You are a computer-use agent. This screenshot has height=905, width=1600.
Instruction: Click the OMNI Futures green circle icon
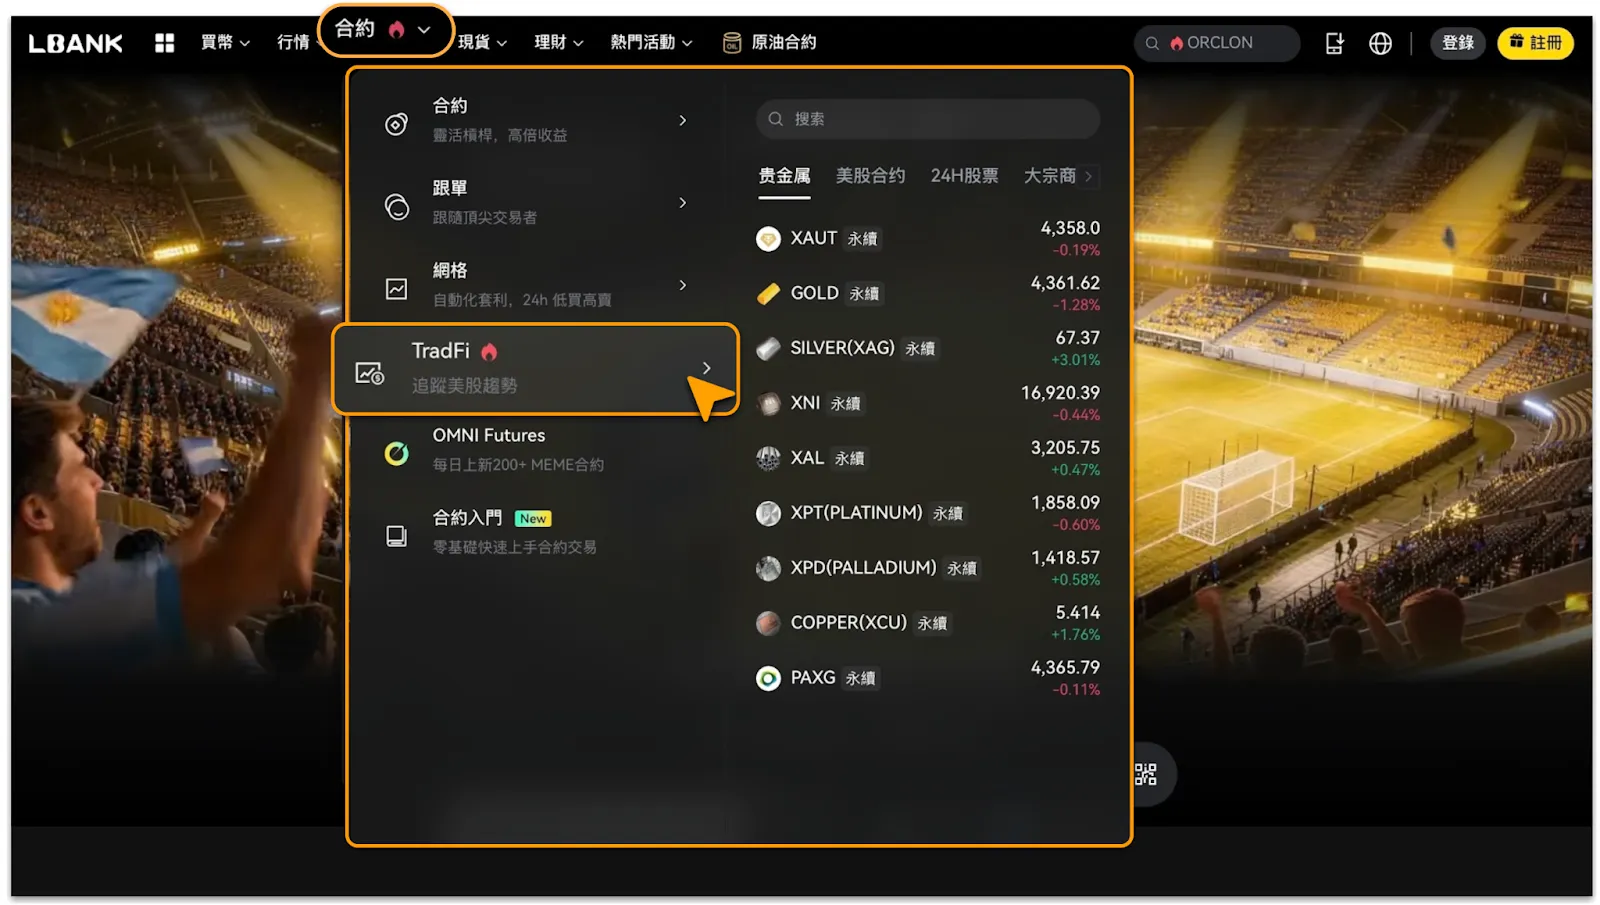click(x=397, y=454)
